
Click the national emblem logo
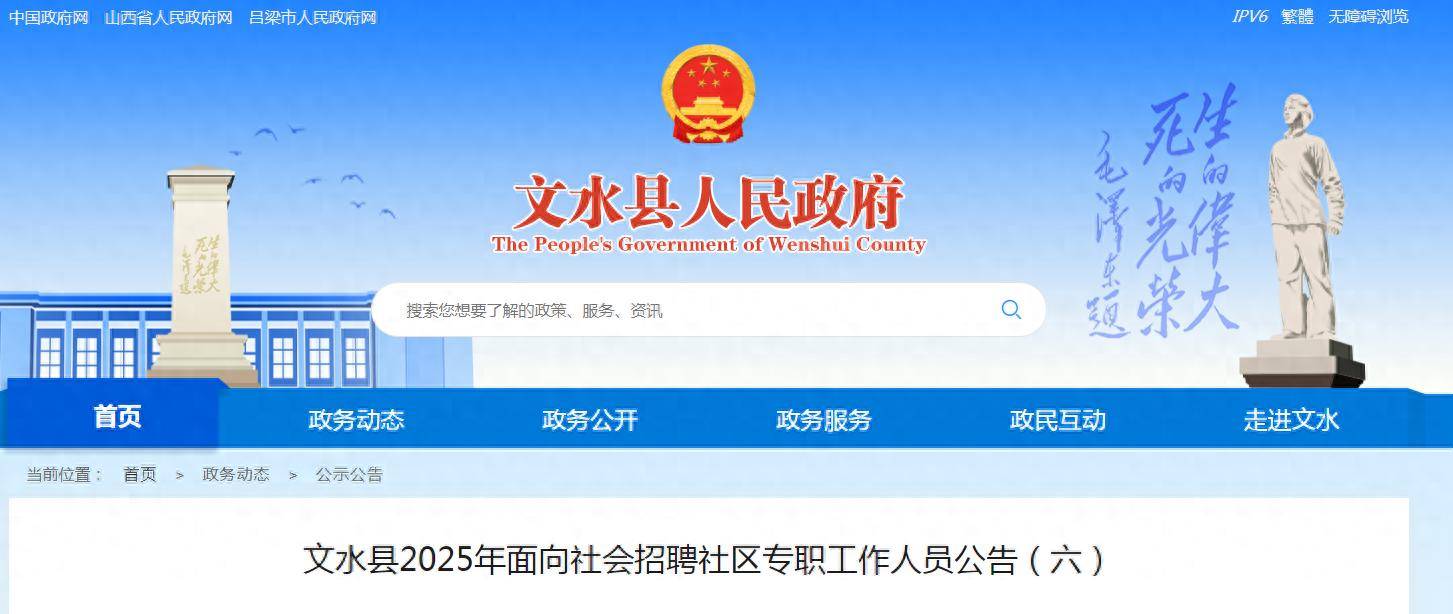(x=708, y=95)
